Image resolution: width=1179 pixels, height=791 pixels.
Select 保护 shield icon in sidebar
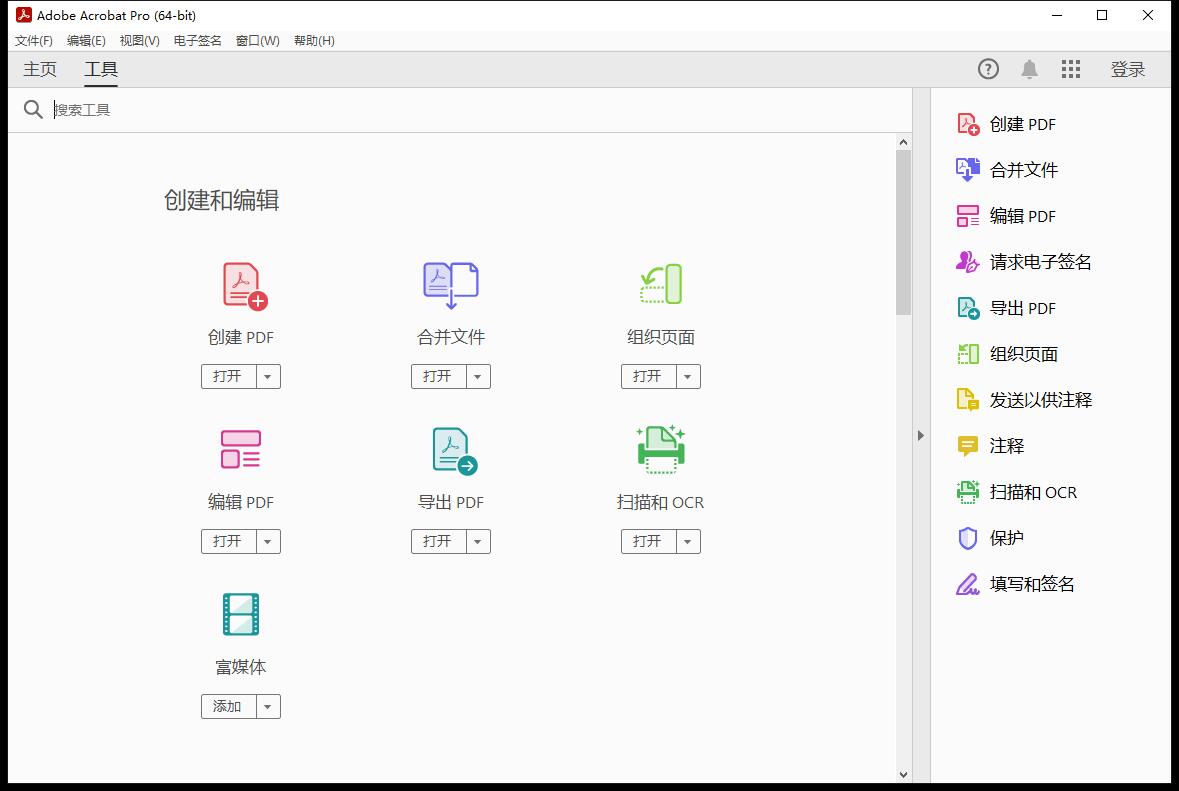[968, 538]
